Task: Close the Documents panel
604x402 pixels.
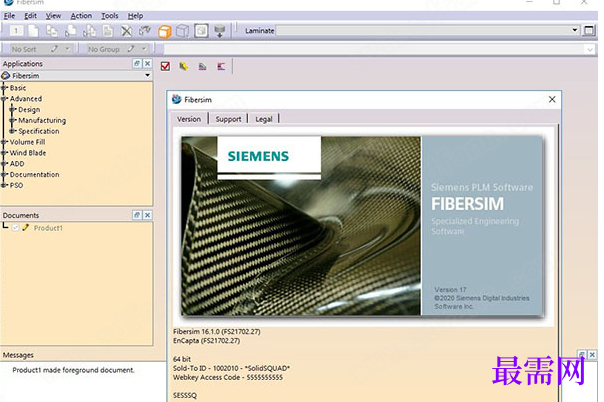Action: coord(148,215)
